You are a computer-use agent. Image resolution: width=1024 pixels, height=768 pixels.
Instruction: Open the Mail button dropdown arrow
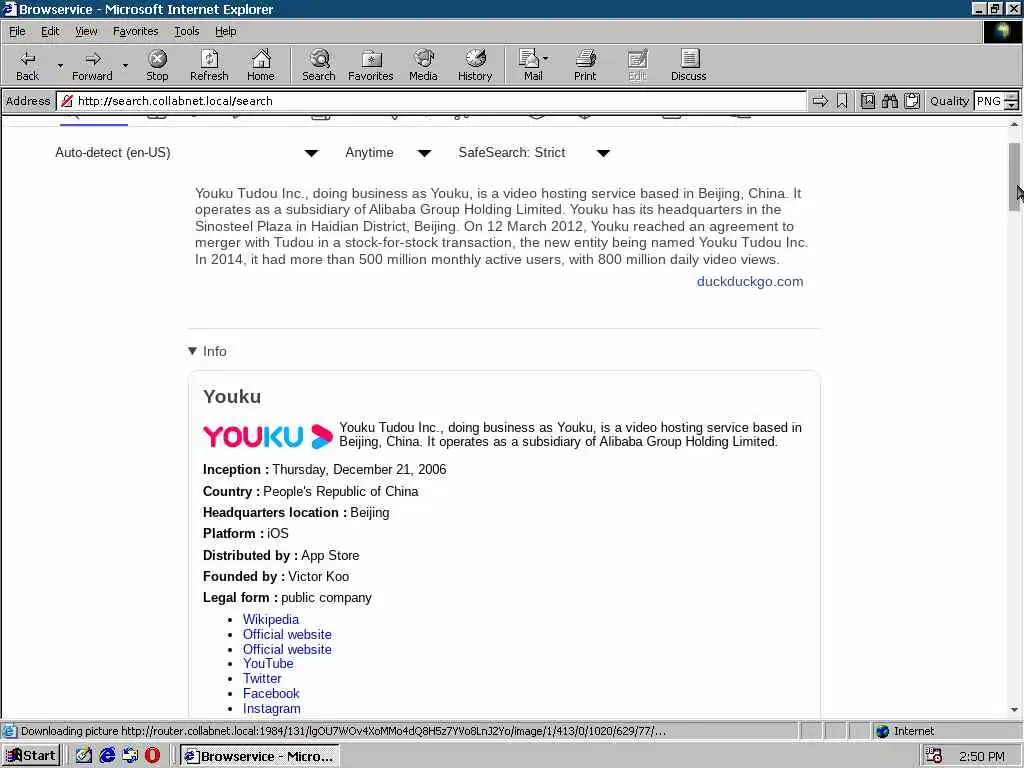545,59
